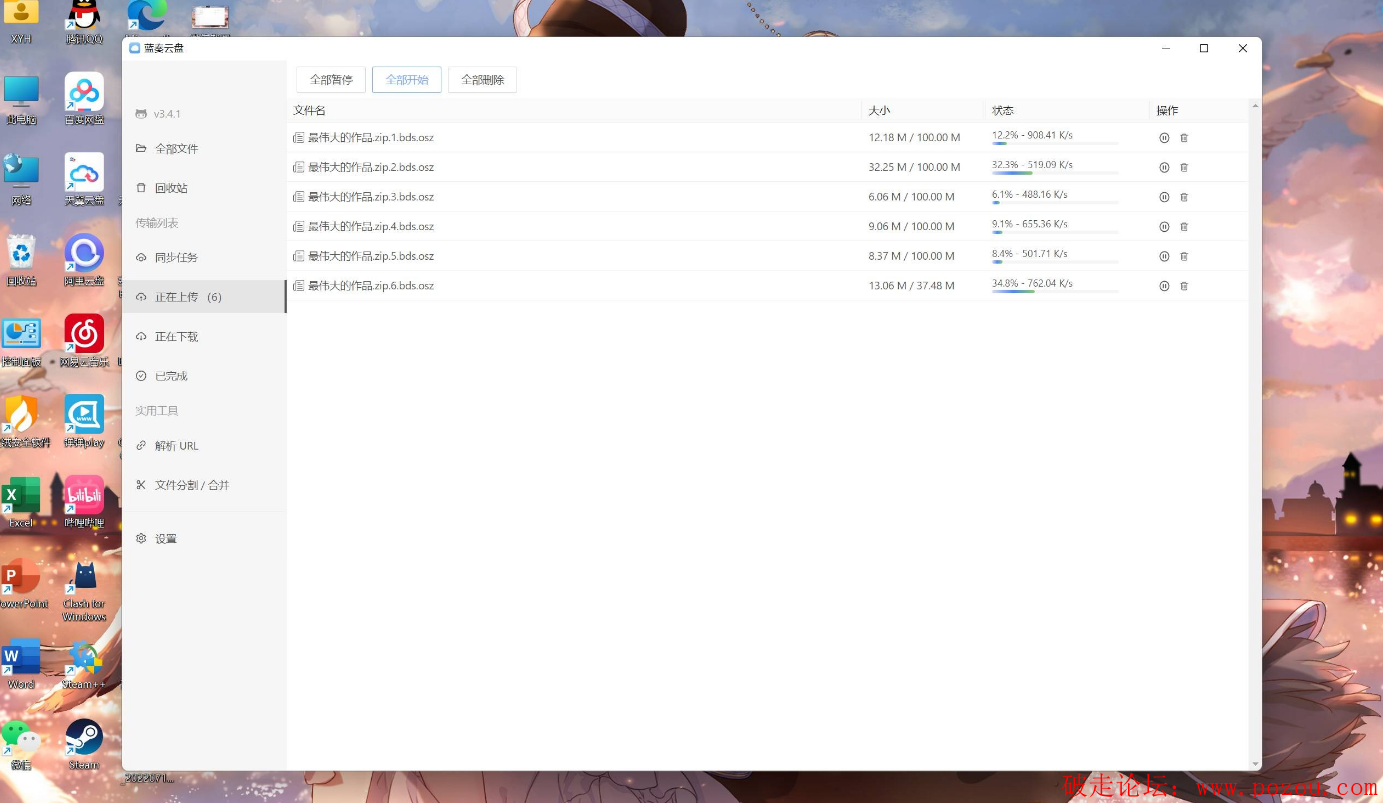Click the size text 32.25 M / 100.00 M
The width and height of the screenshot is (1383, 803).
pos(914,168)
